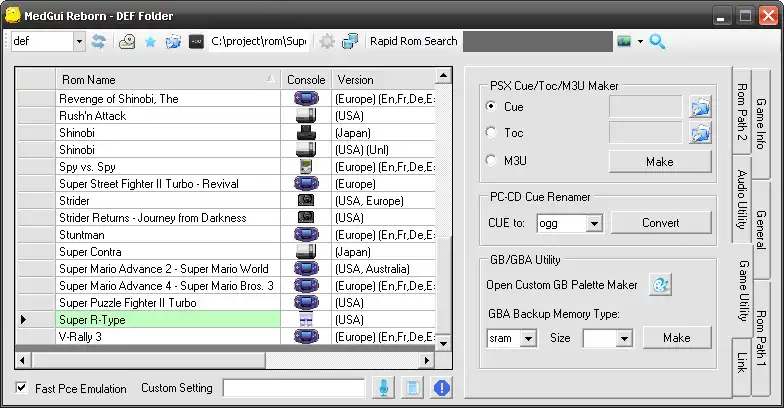Click the horizontal scrollbar thumb
Screen dimensions: 784x408
(x=149, y=360)
